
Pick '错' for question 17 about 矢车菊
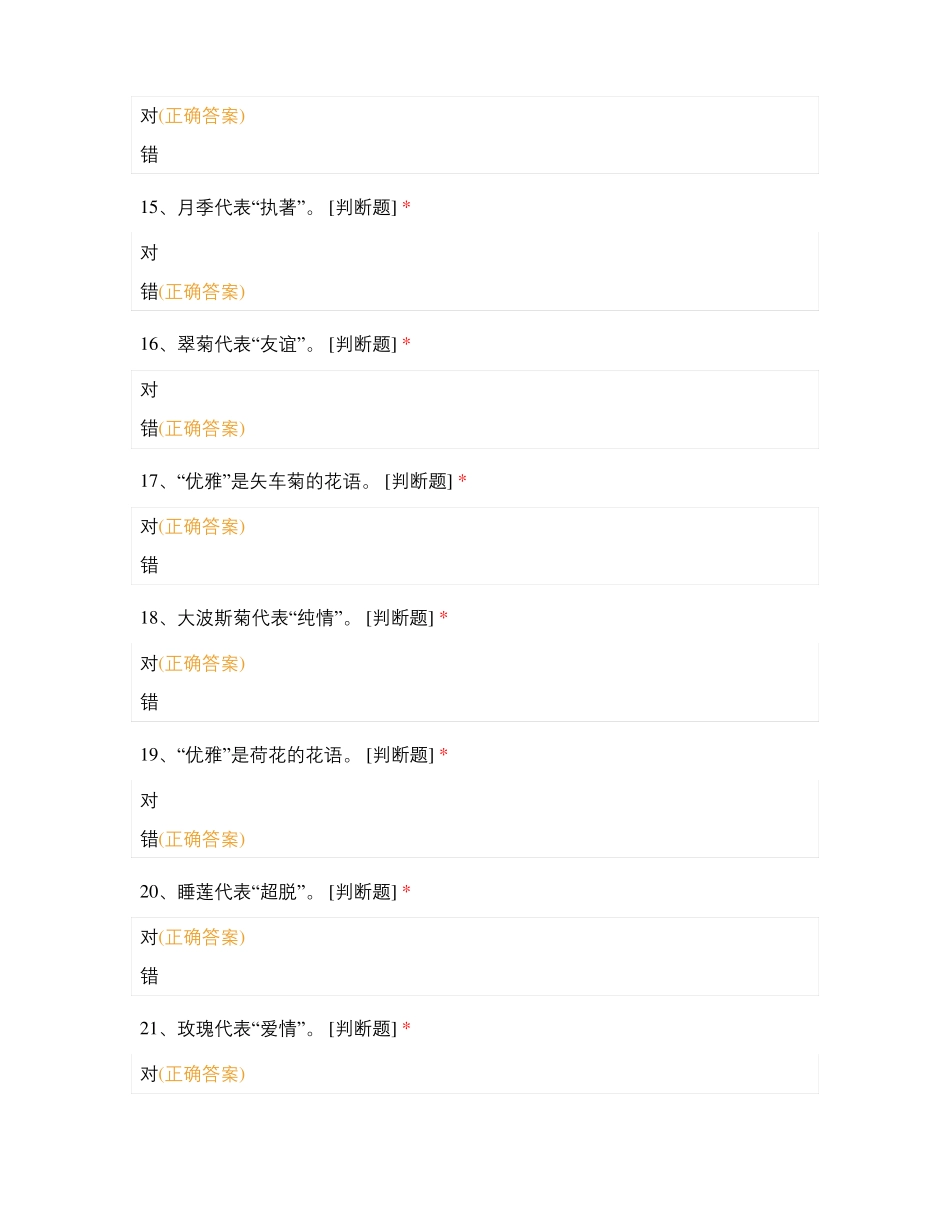point(149,565)
